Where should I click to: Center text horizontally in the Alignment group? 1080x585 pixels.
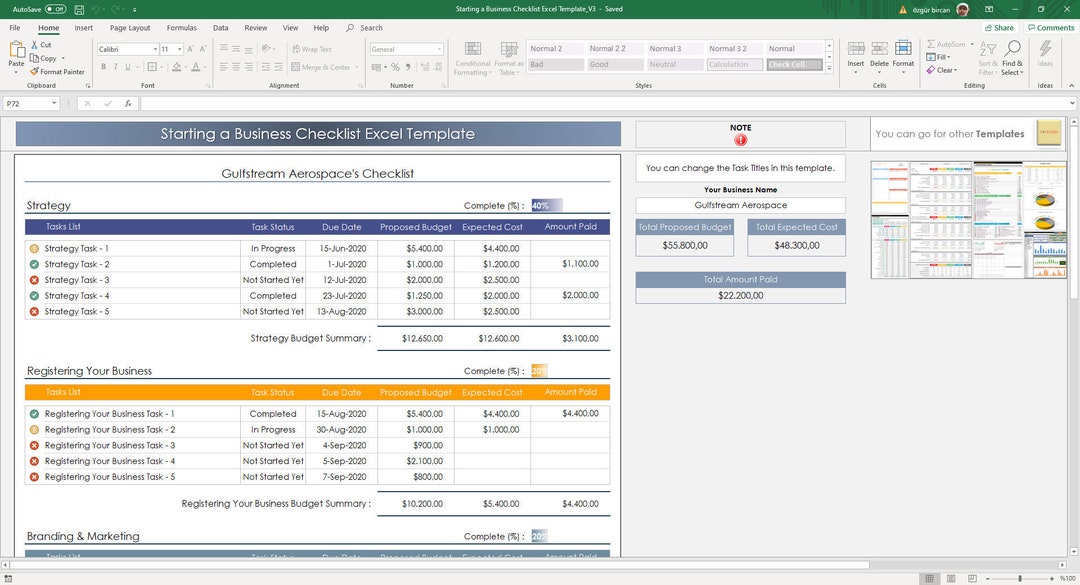[x=236, y=67]
